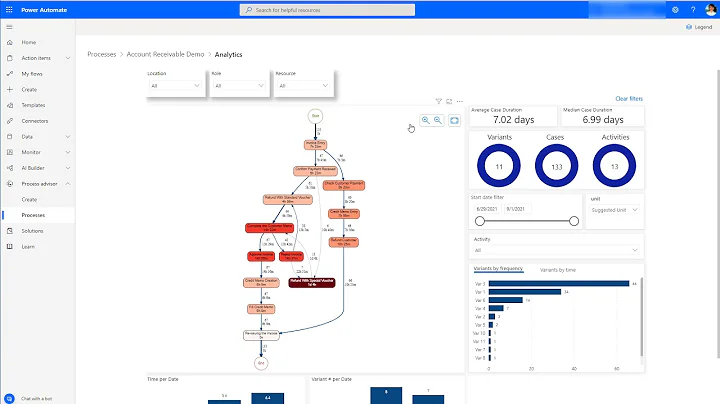The height and width of the screenshot is (404, 720).
Task: Click the Templates icon
Action: tap(10, 105)
